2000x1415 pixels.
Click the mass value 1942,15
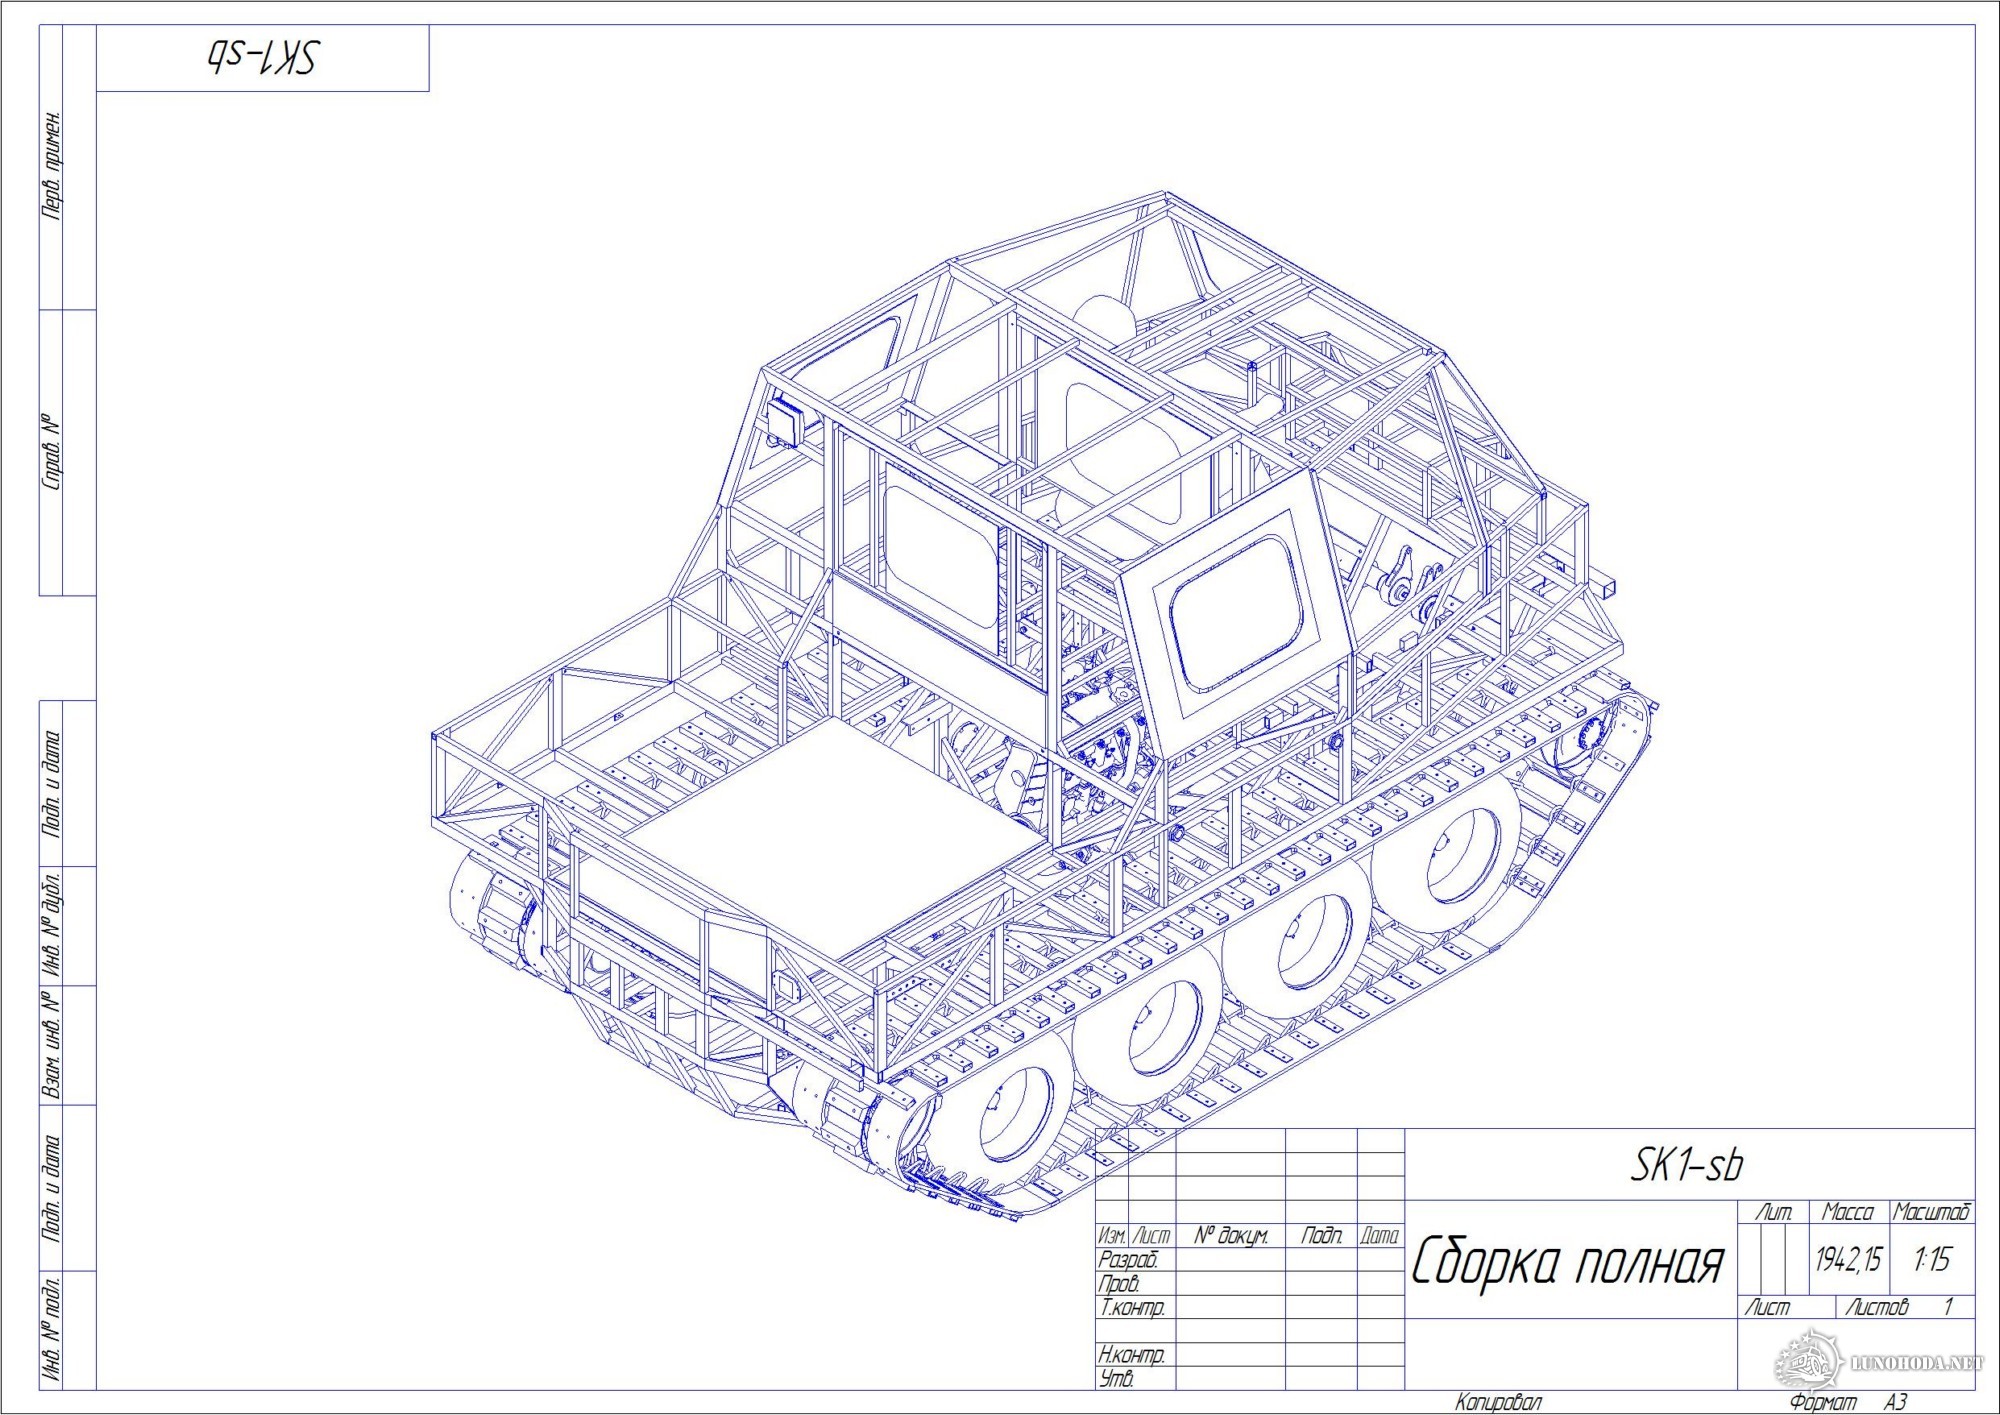(x=1848, y=1259)
